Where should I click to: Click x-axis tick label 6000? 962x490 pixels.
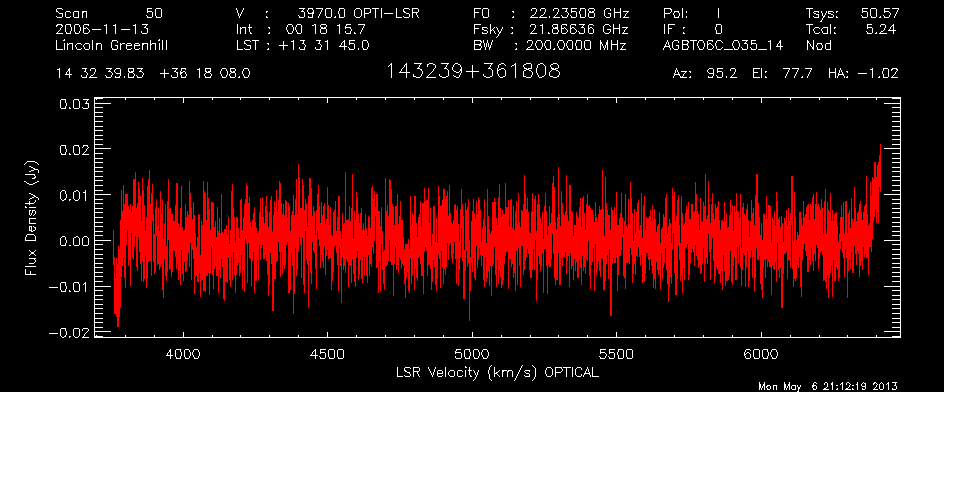[x=761, y=354]
